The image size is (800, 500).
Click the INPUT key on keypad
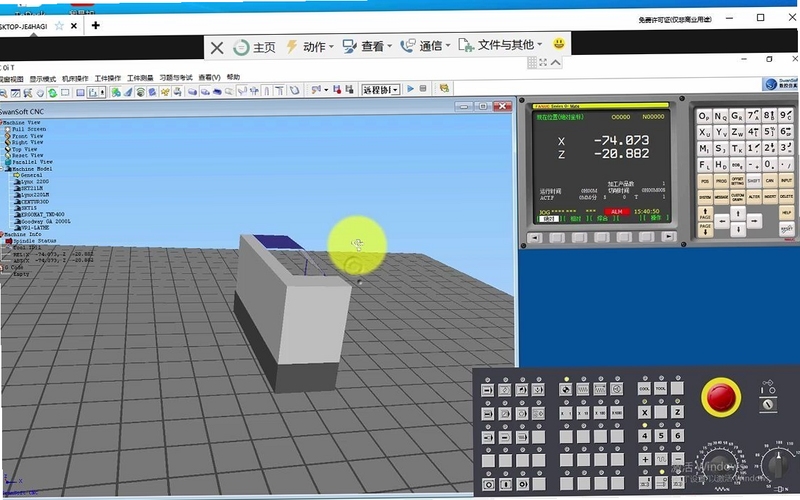[x=786, y=181]
